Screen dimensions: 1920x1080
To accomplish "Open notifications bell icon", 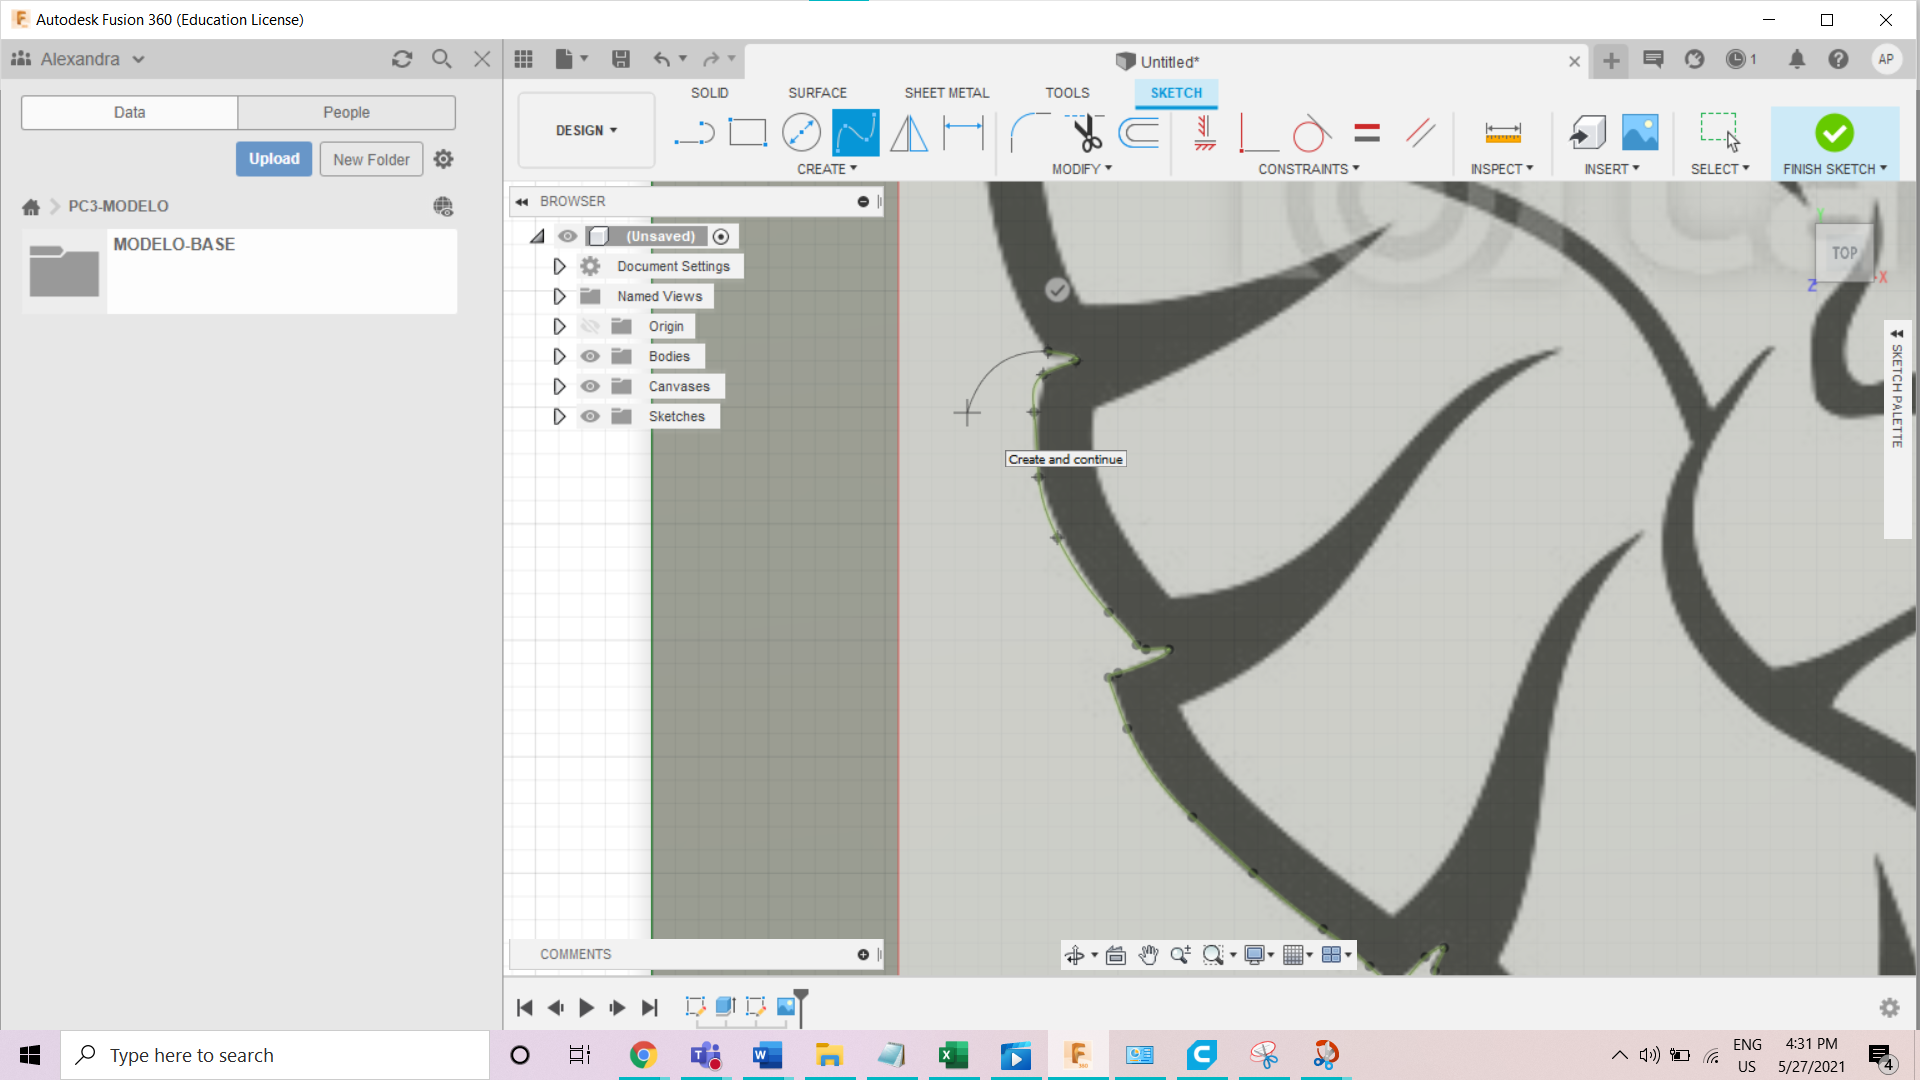I will pos(1797,59).
